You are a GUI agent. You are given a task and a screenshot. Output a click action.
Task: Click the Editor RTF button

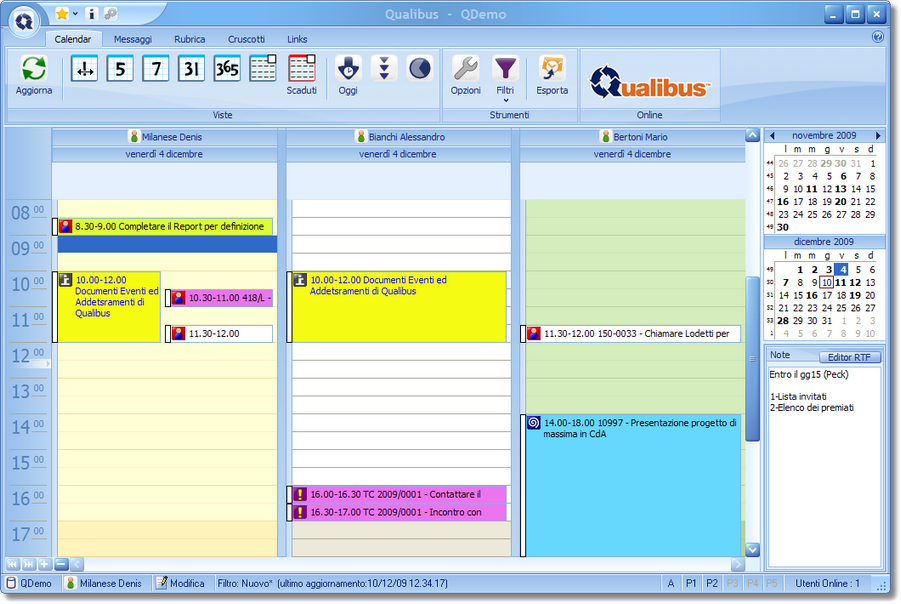(x=849, y=357)
